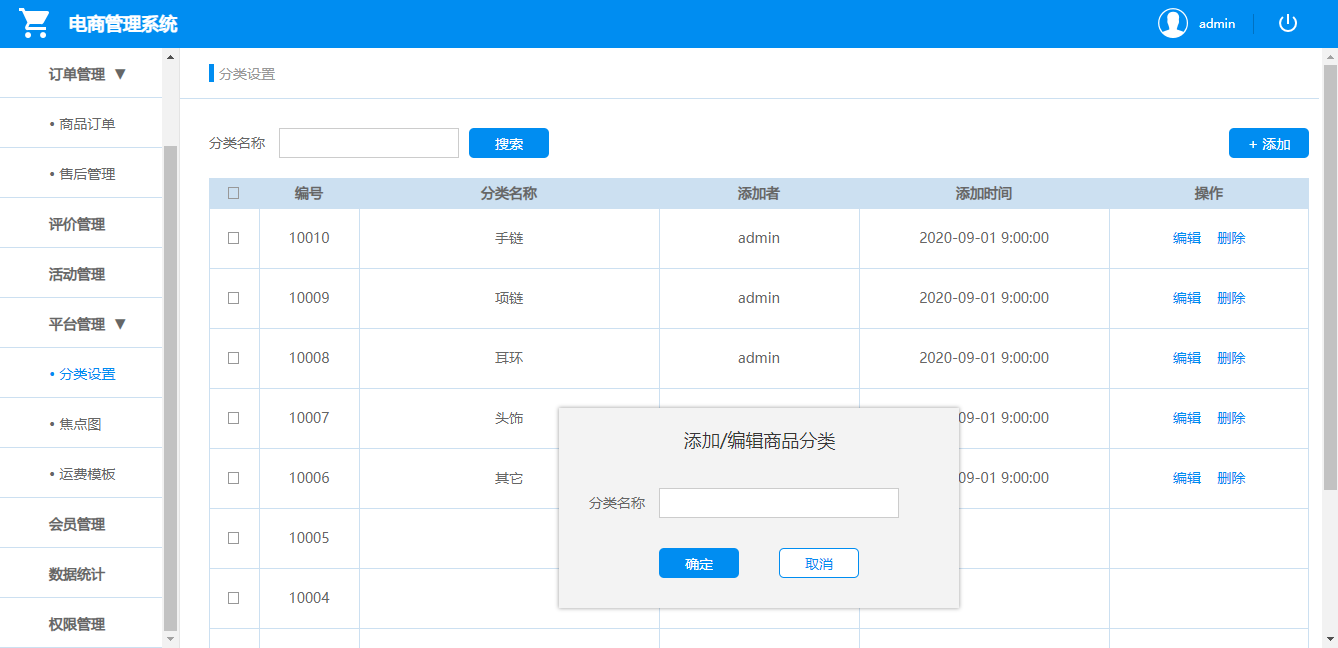Screen dimensions: 1338x648
Task: Check the checkbox for row 10008
Action: point(234,357)
